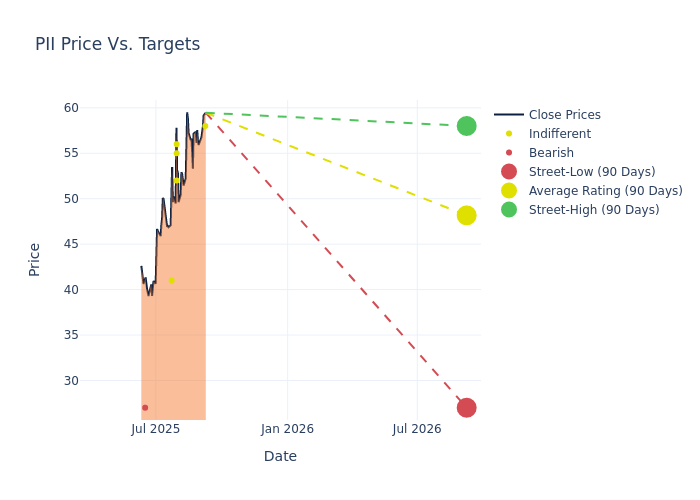Select the red Street-Low legend circle
Image resolution: width=700 pixels, height=500 pixels.
pyautogui.click(x=509, y=172)
